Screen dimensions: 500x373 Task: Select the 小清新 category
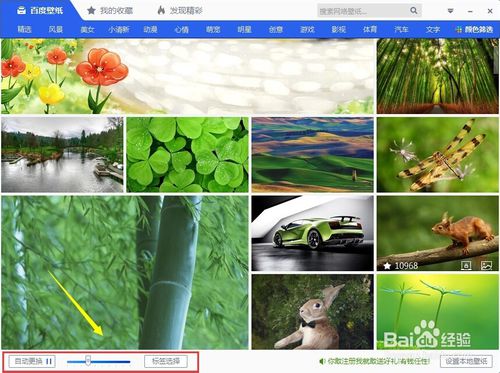pos(119,29)
